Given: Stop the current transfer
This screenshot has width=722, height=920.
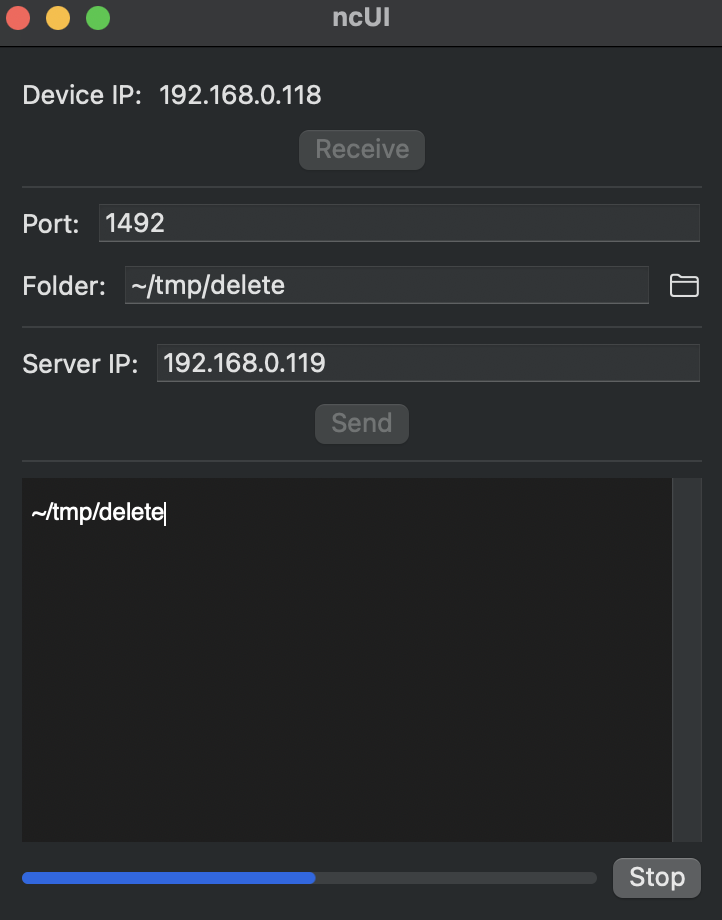Looking at the screenshot, I should pyautogui.click(x=657, y=878).
